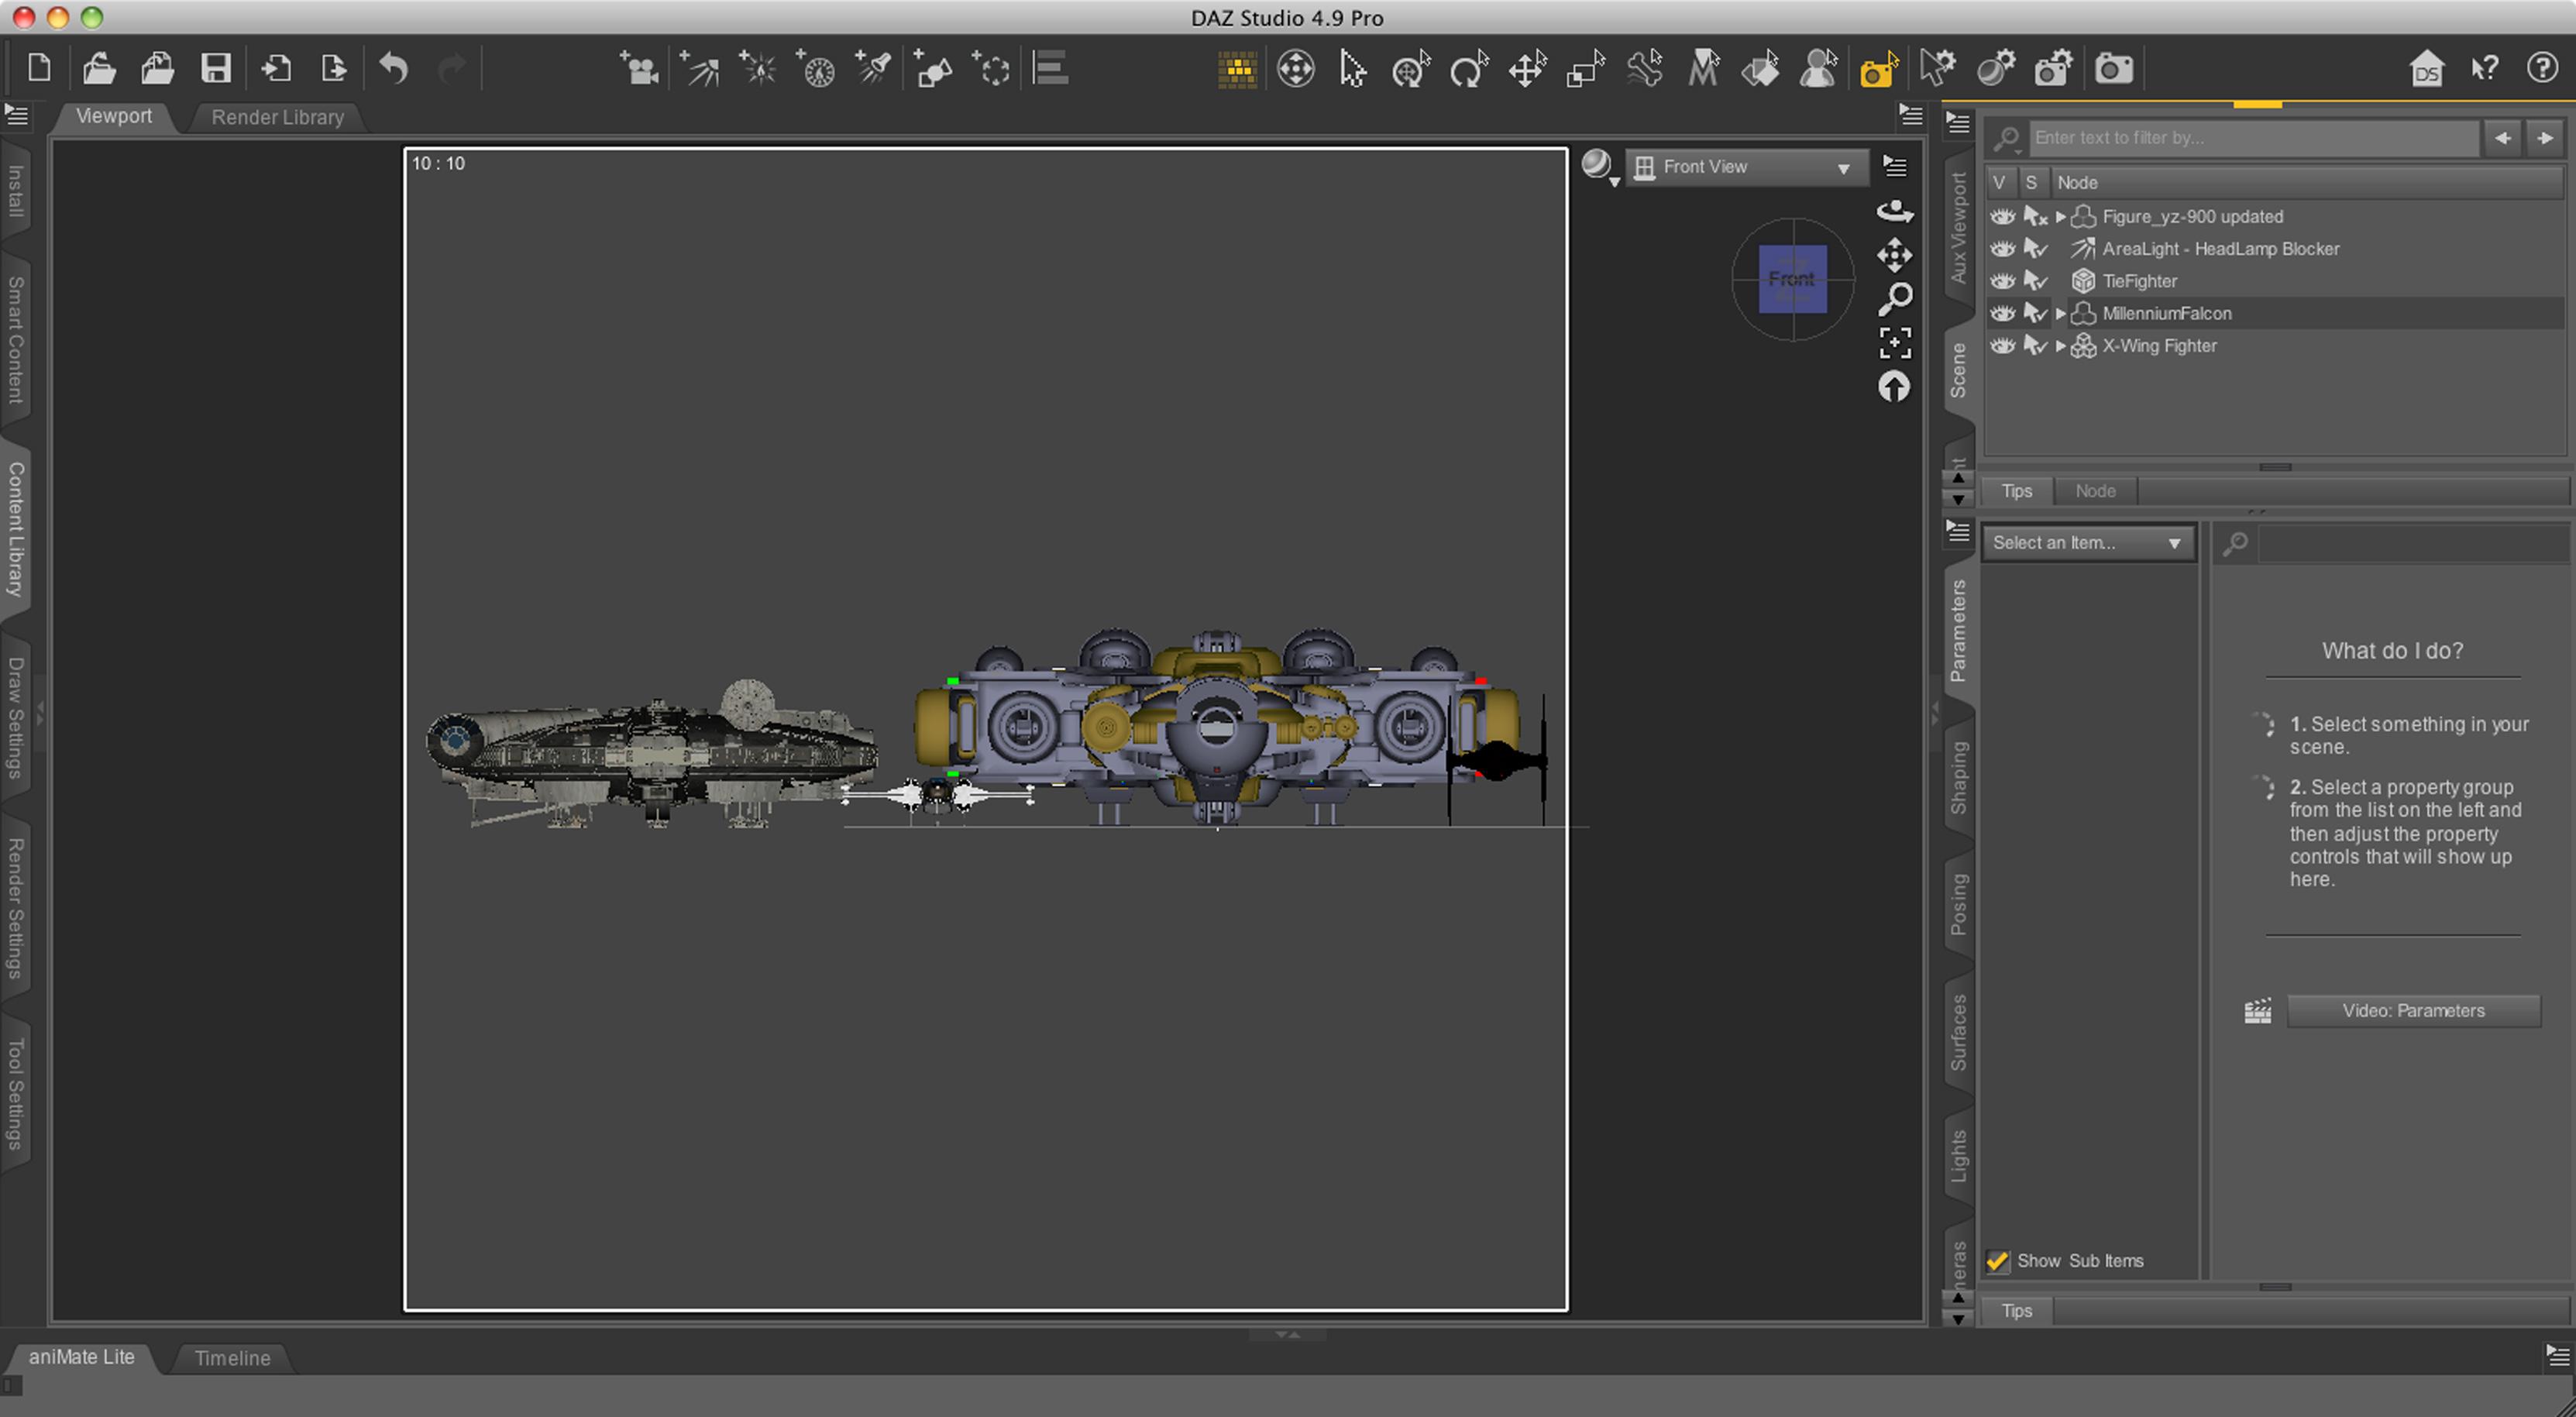The height and width of the screenshot is (1417, 2576).
Task: Hide the TieFighter node visibility eye
Action: (x=2002, y=281)
